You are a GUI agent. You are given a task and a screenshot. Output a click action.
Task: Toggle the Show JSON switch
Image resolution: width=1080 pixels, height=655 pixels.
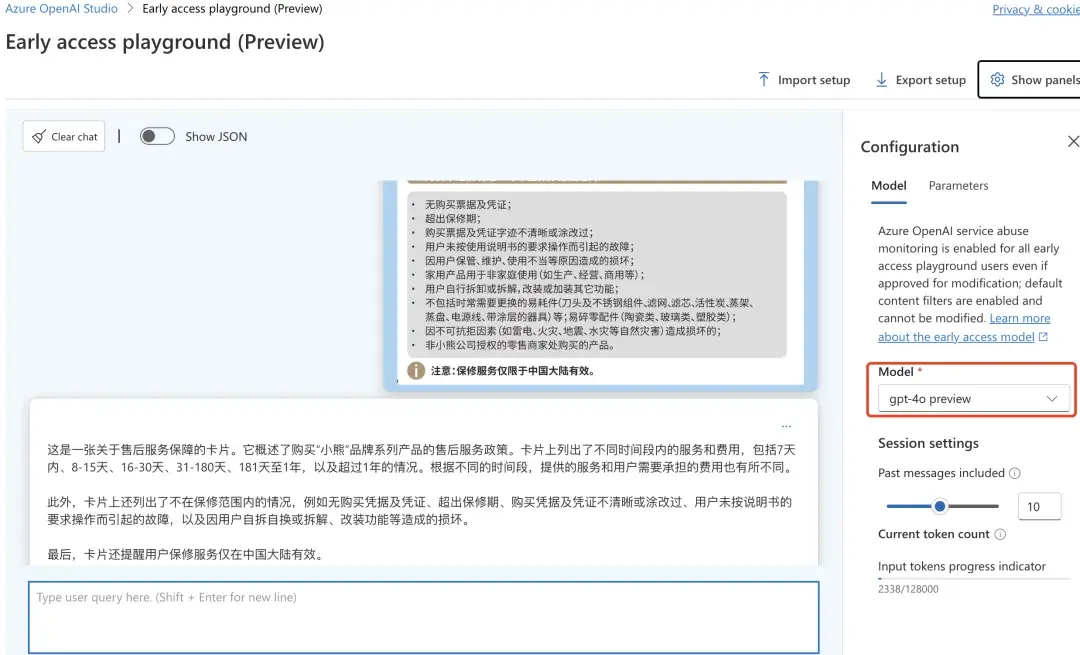(157, 135)
